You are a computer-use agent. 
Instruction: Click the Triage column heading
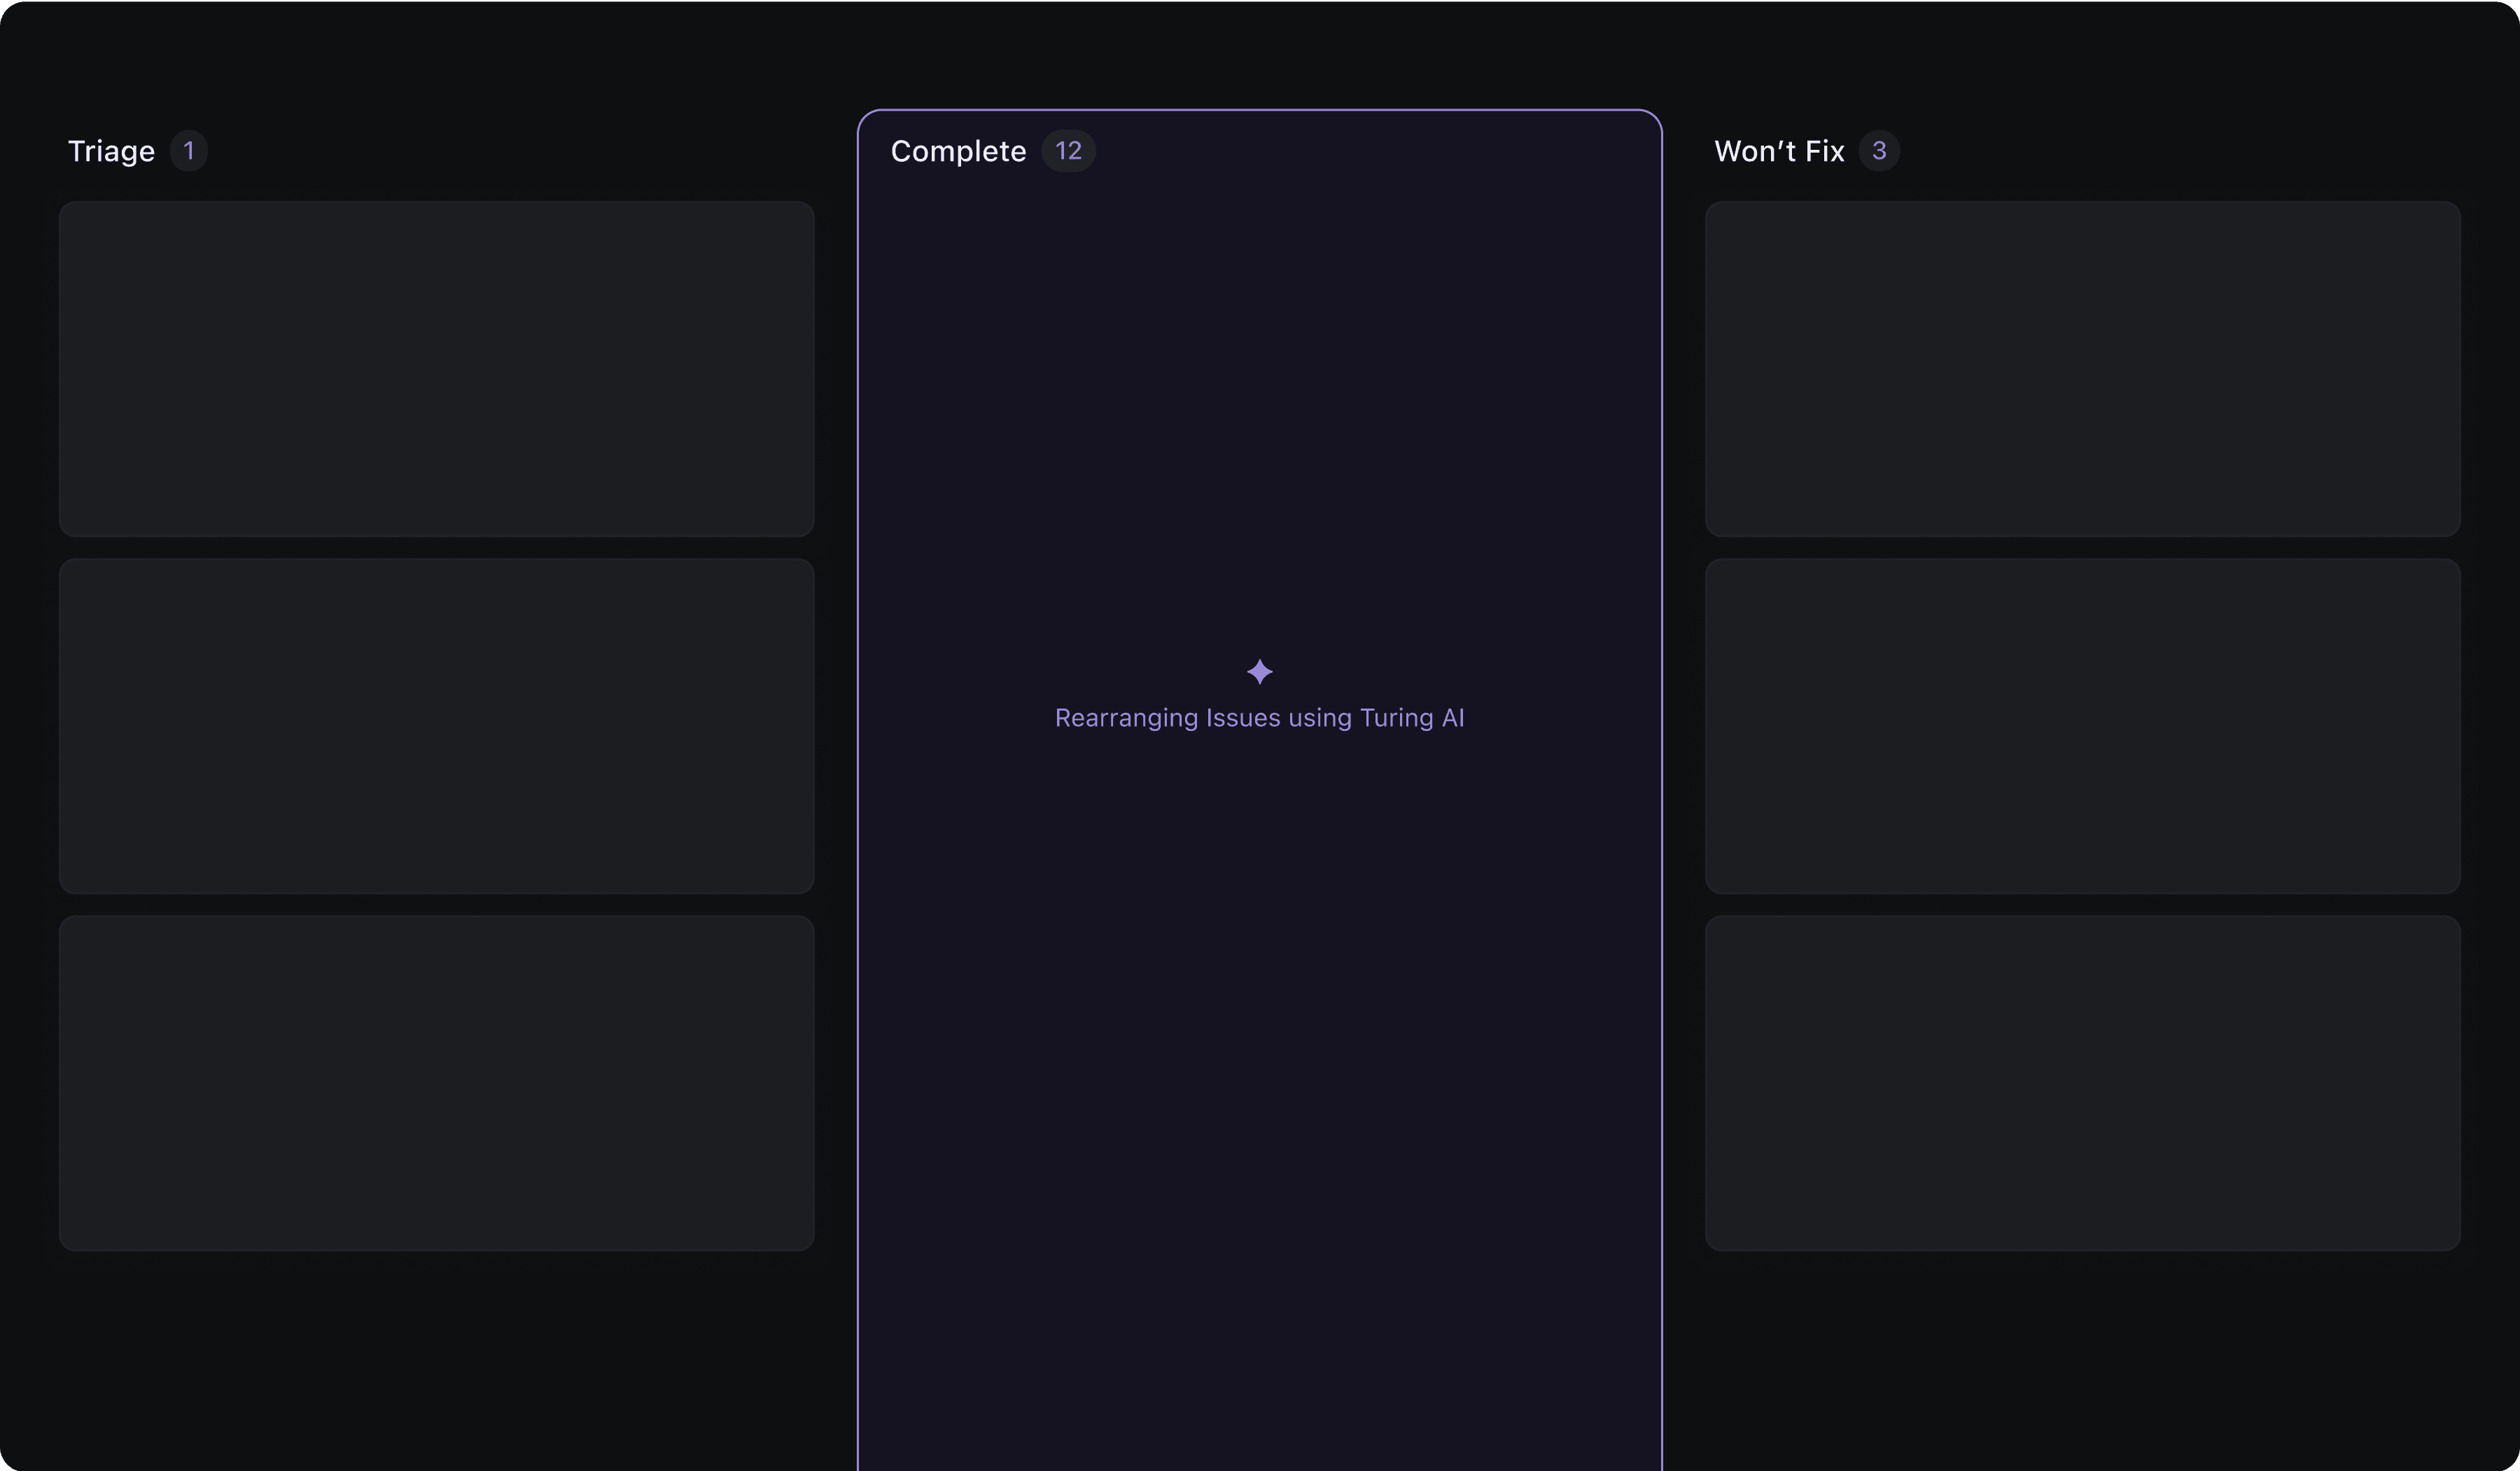(111, 151)
